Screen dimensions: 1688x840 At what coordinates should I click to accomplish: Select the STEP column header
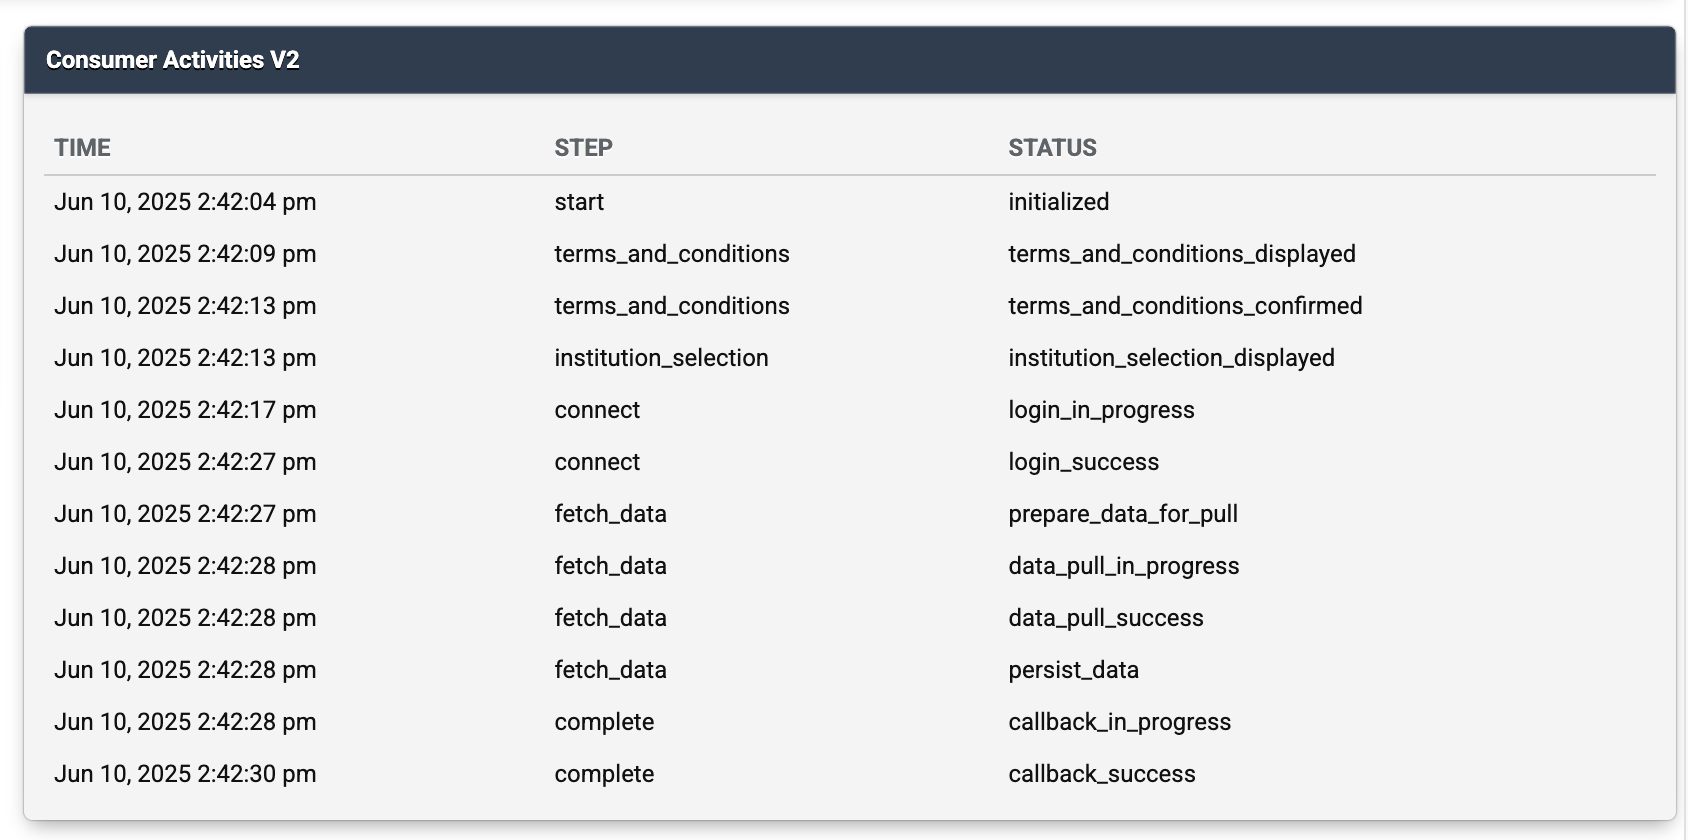(x=583, y=148)
